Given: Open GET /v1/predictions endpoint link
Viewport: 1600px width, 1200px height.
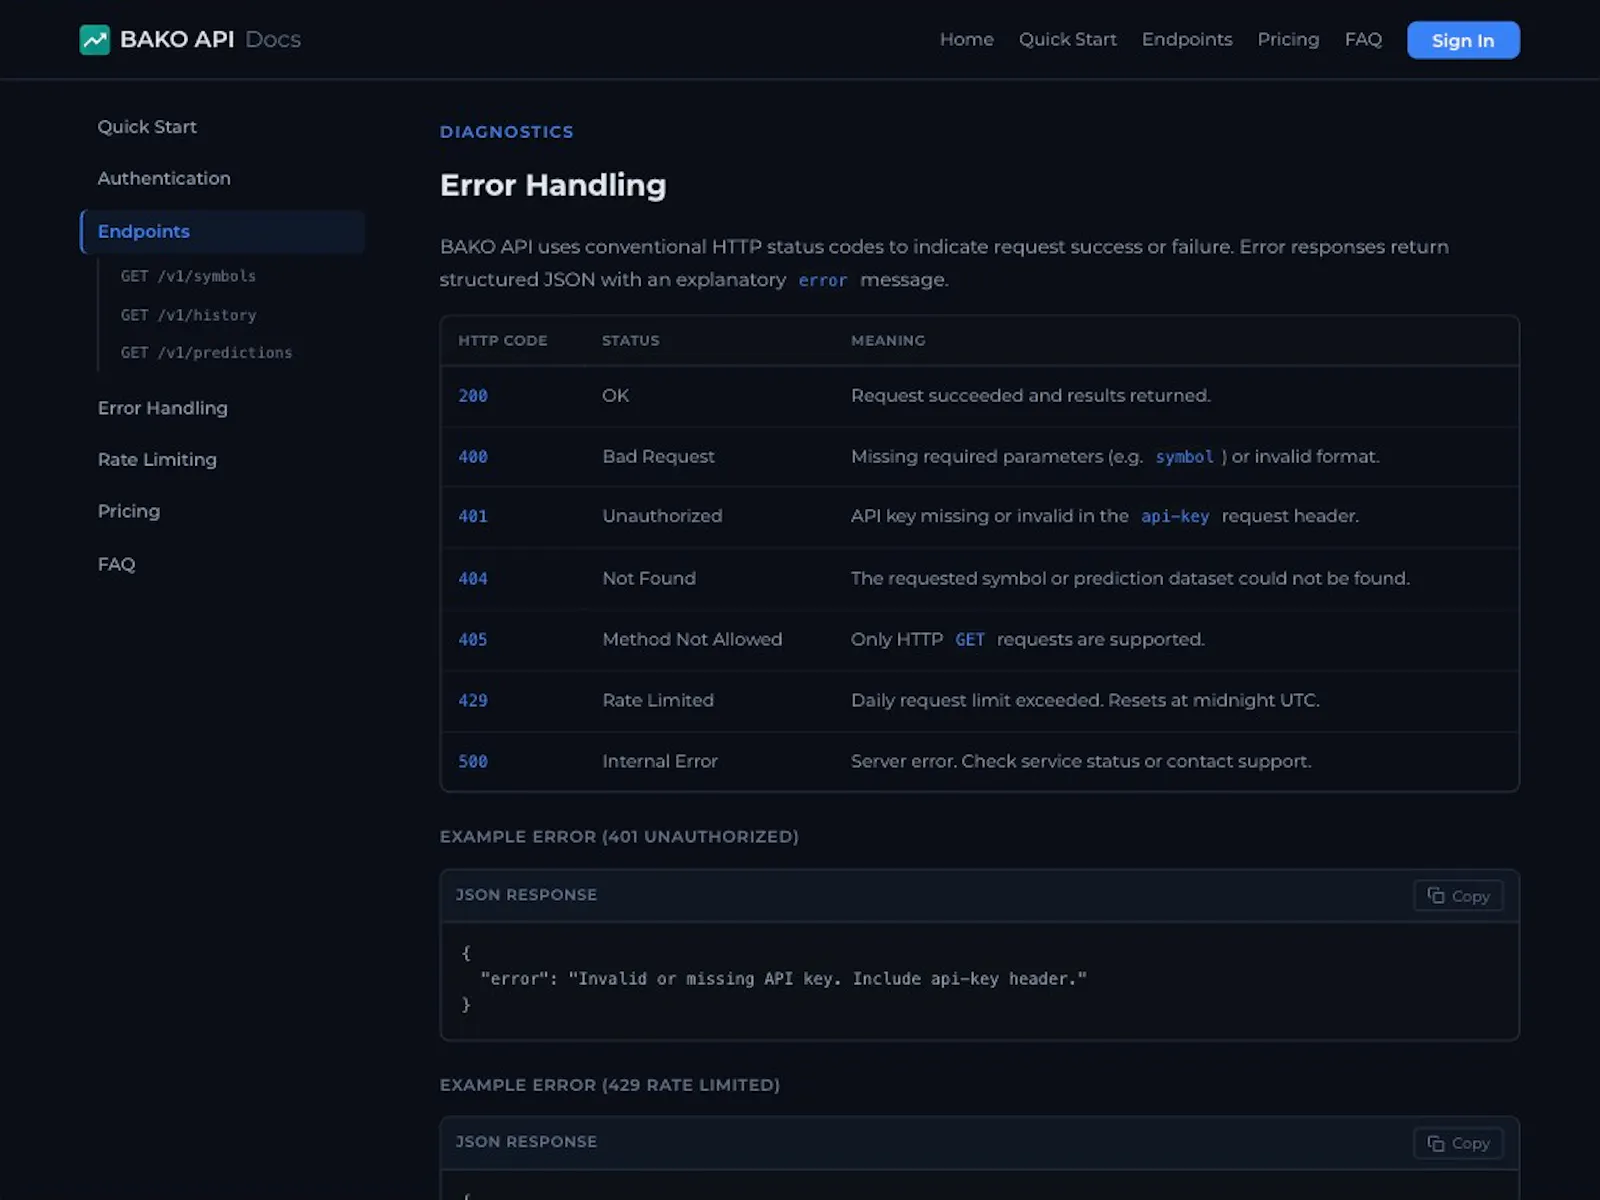Looking at the screenshot, I should pyautogui.click(x=206, y=353).
